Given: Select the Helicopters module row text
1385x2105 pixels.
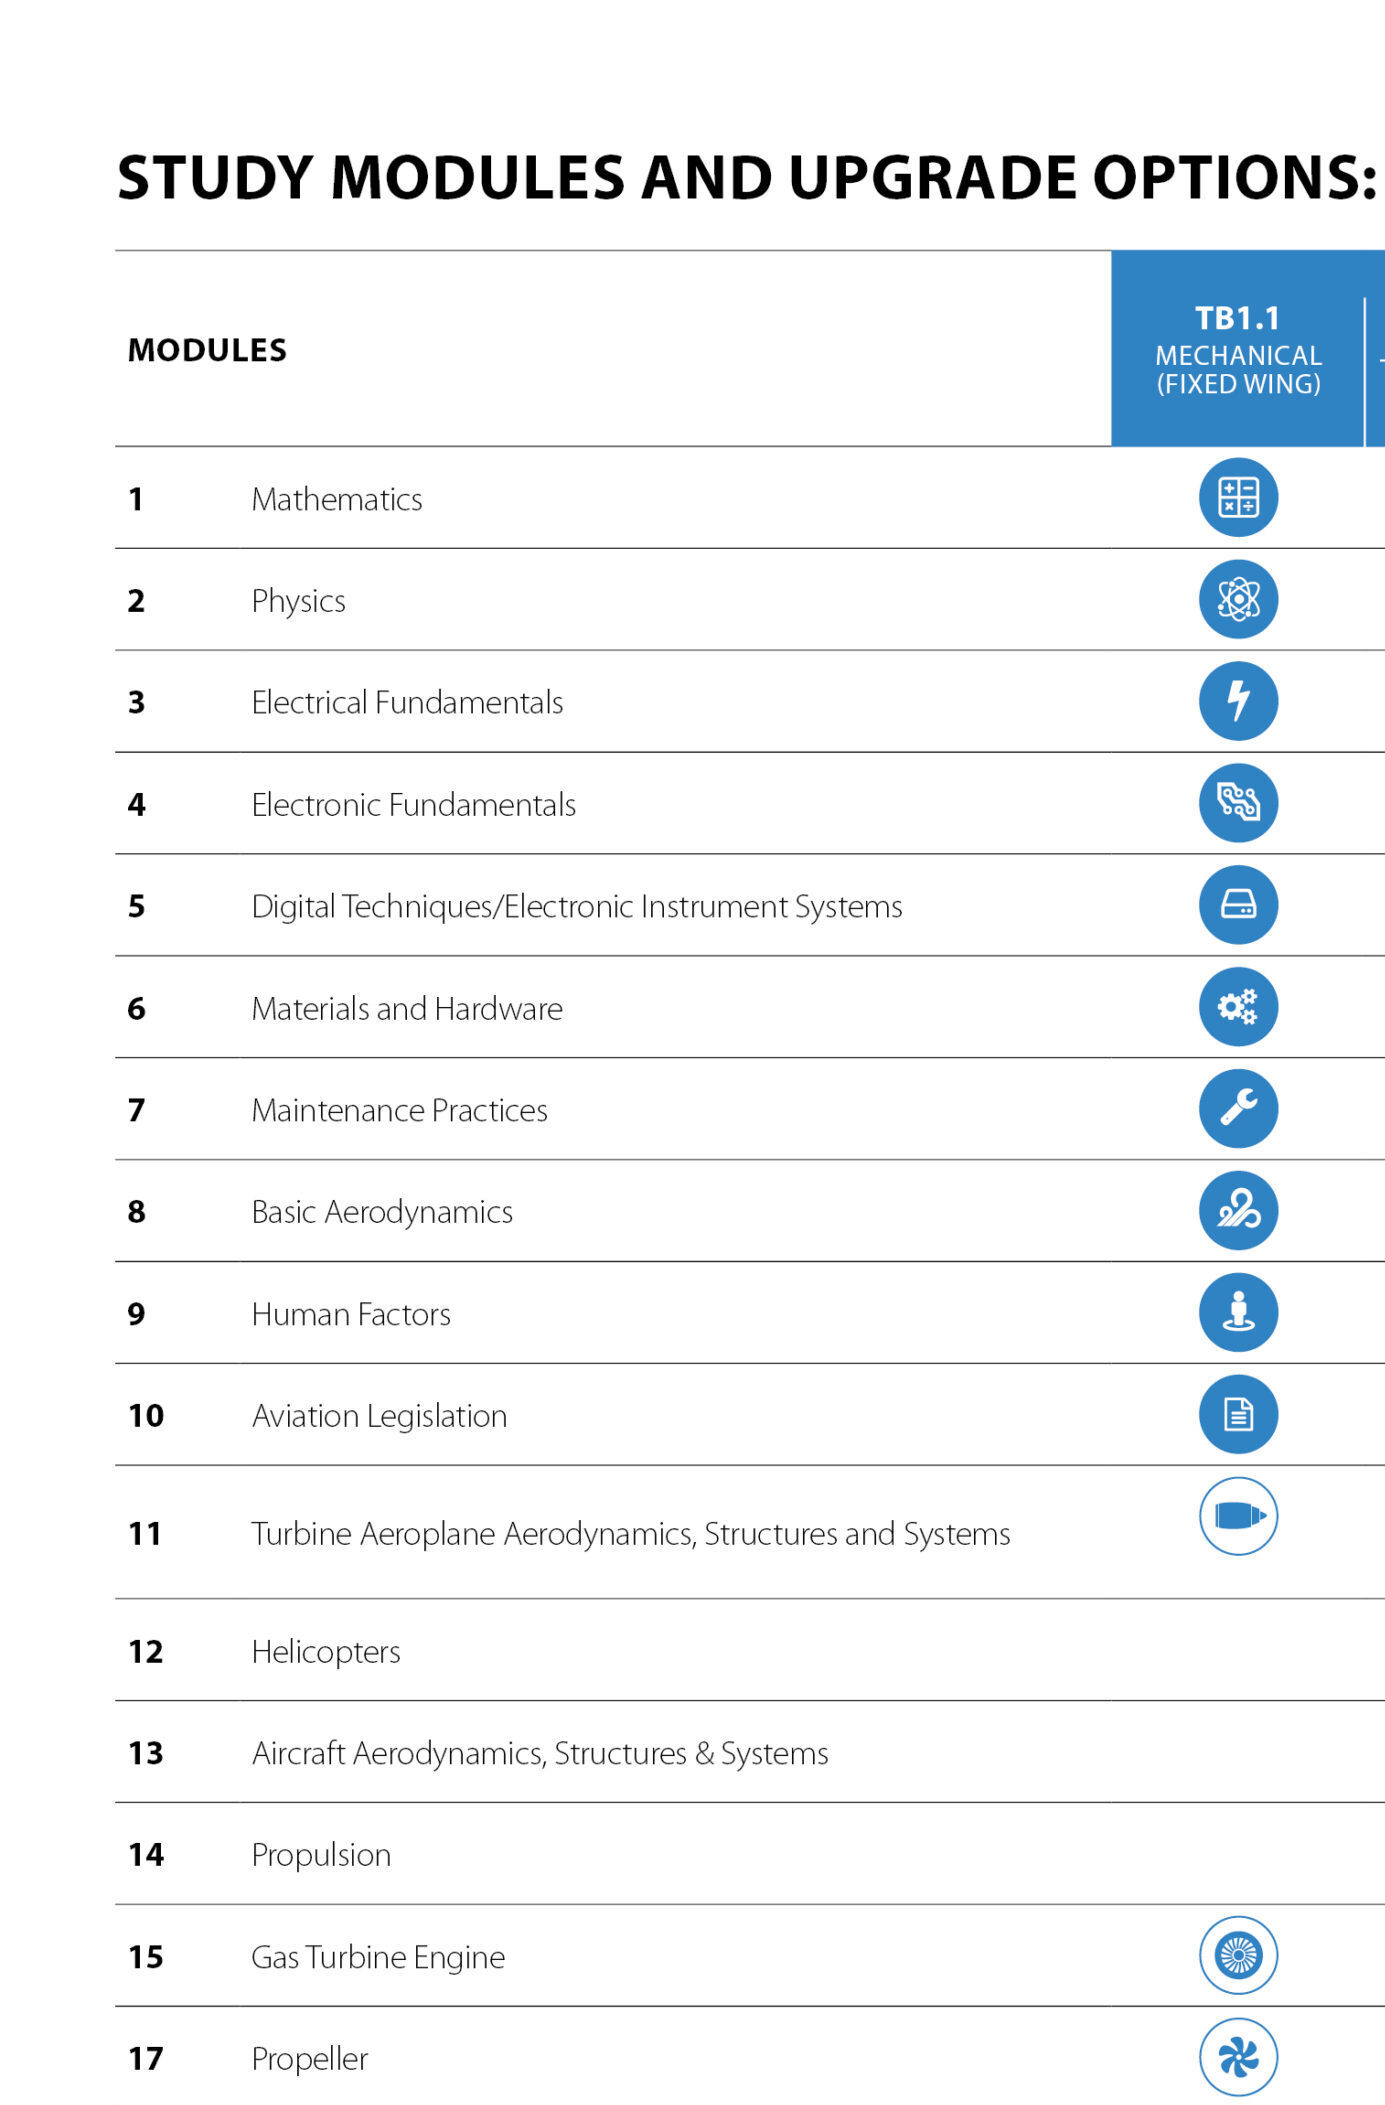Looking at the screenshot, I should point(325,1651).
